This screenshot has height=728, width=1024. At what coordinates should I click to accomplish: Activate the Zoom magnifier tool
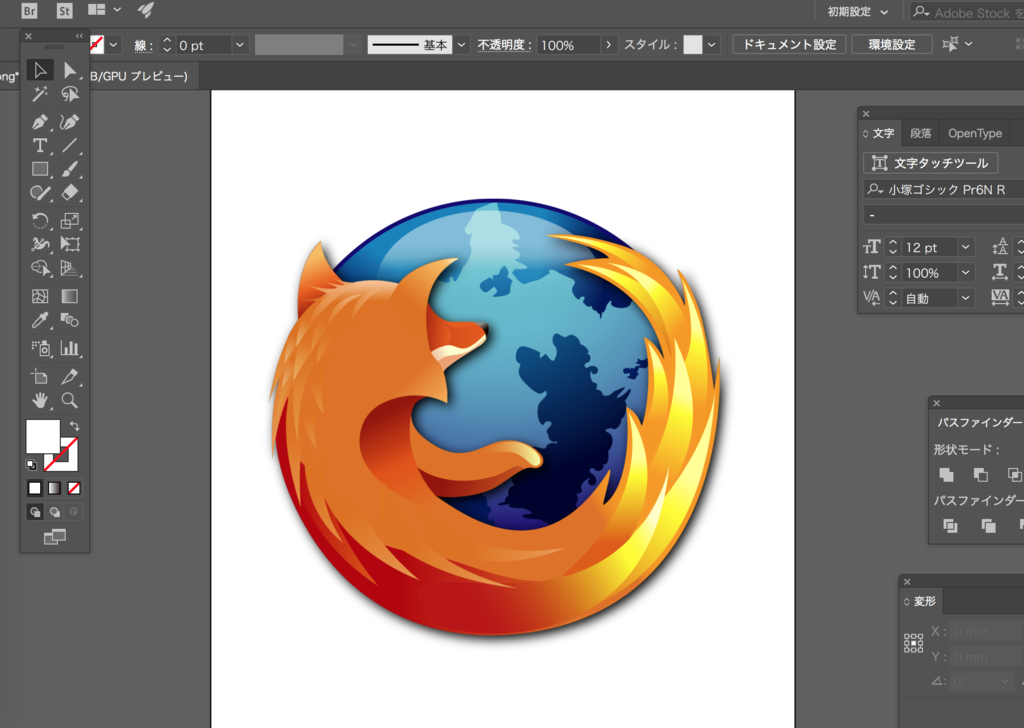coord(70,400)
